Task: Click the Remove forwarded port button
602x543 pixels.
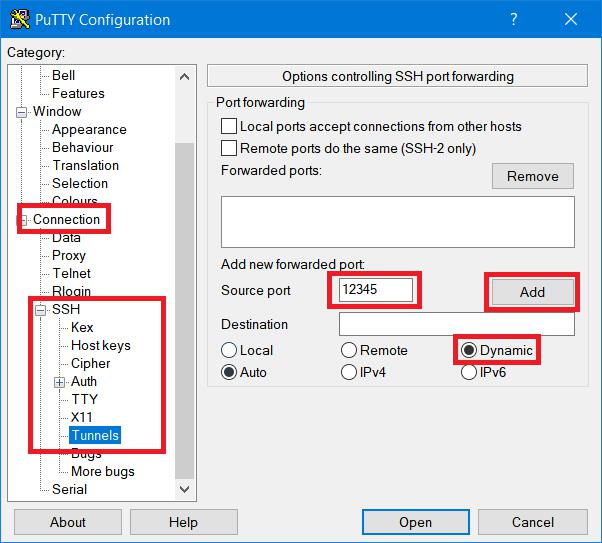Action: pyautogui.click(x=533, y=176)
